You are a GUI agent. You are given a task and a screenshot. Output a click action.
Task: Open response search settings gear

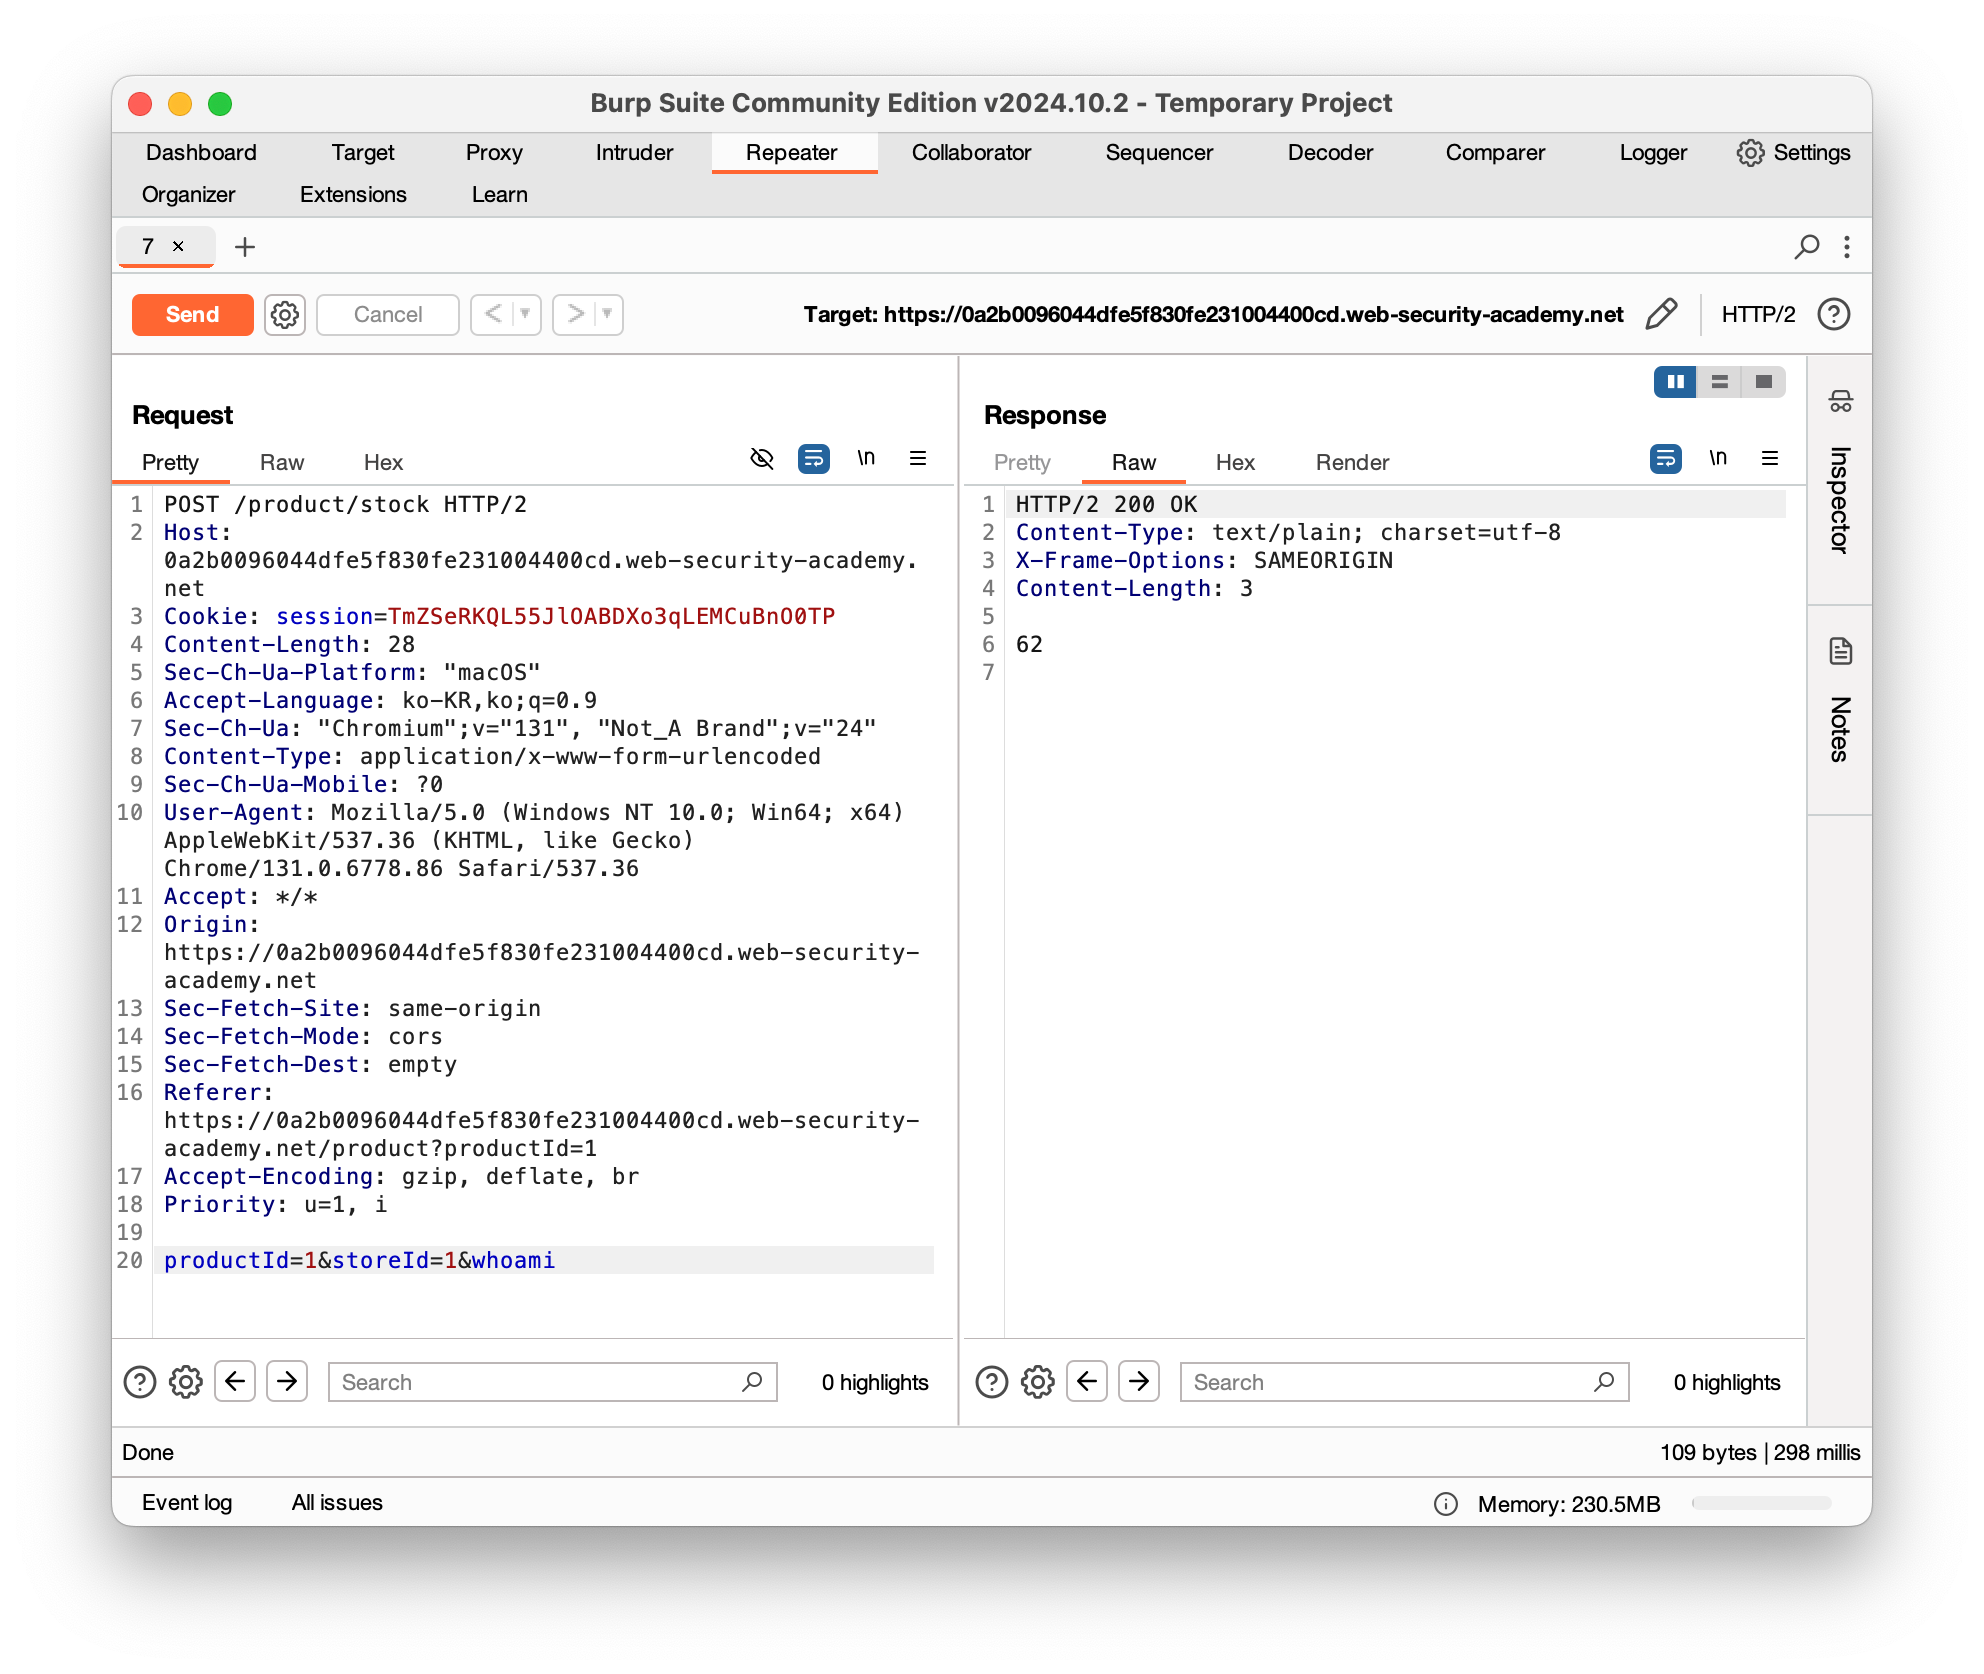(x=1038, y=1382)
